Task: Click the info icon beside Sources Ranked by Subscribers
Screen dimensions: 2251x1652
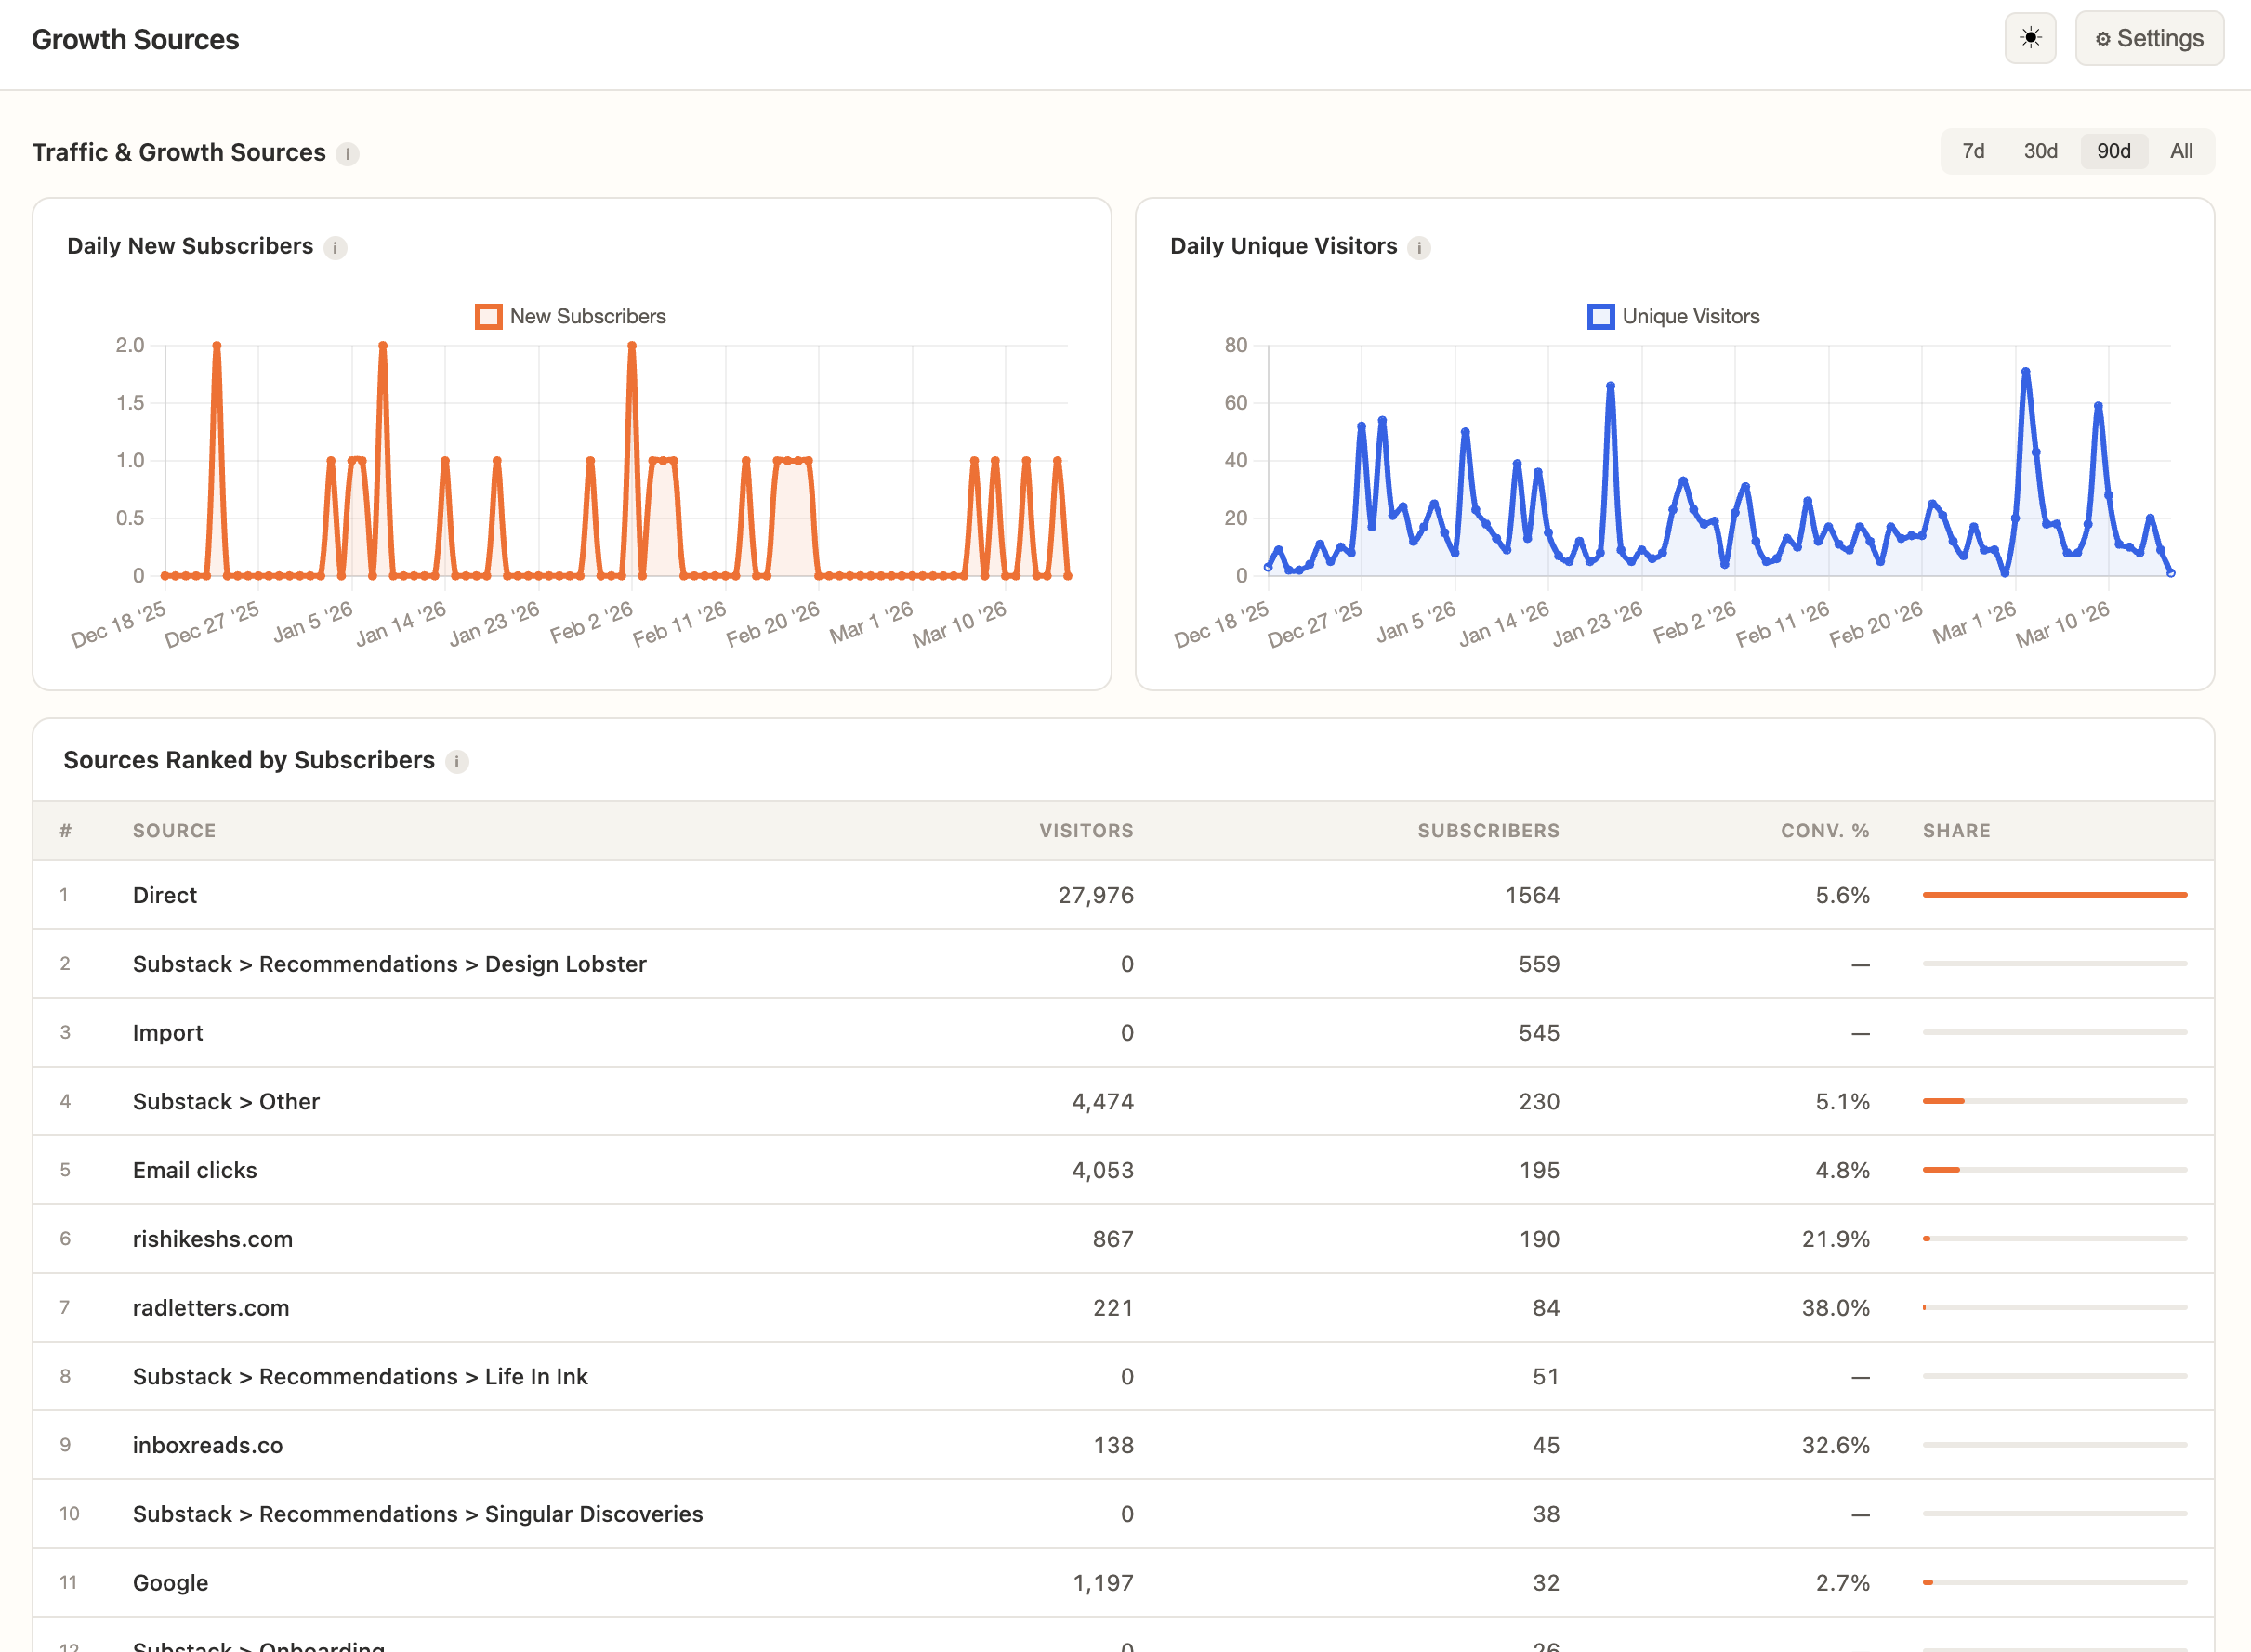Action: tap(457, 761)
